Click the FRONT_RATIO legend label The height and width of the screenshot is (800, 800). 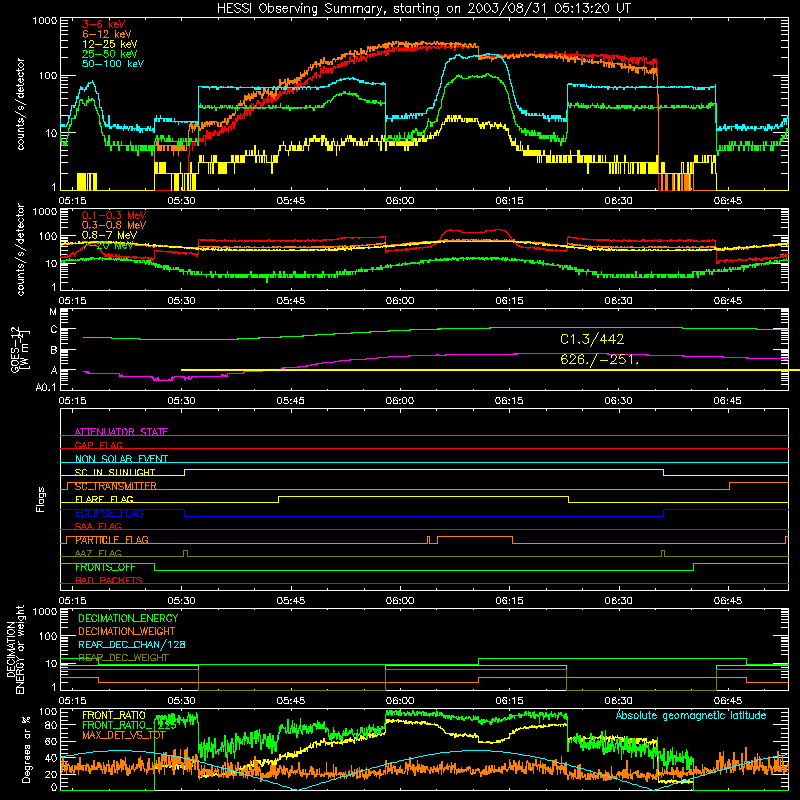click(114, 716)
